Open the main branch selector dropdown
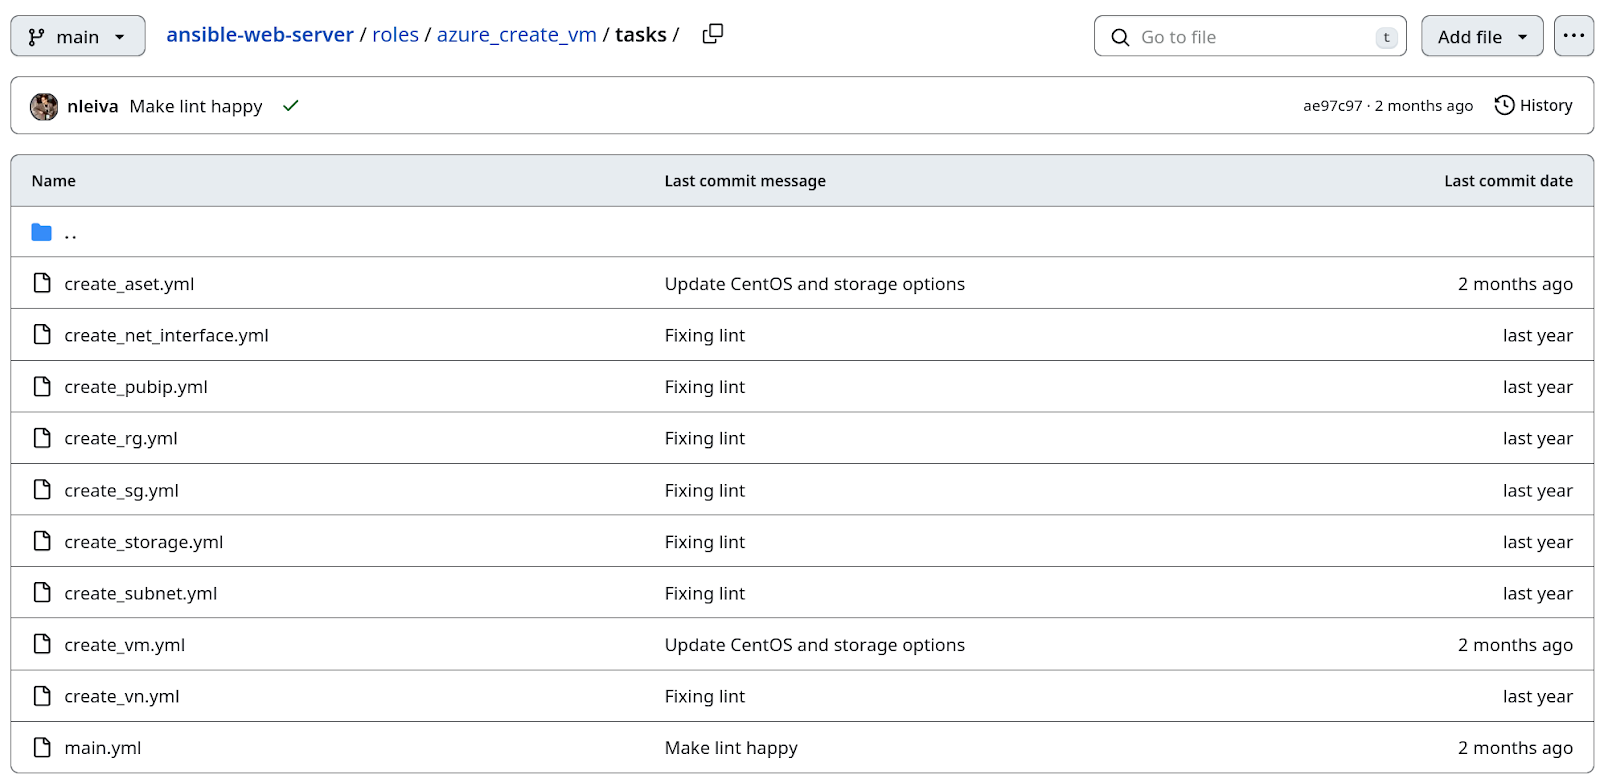Viewport: 1600px width, 783px height. (x=78, y=36)
